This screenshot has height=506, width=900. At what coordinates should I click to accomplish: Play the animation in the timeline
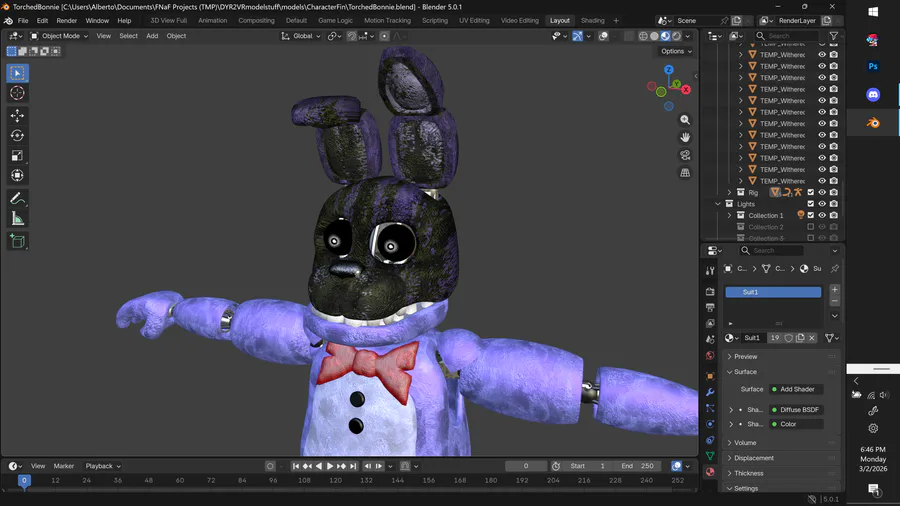pos(330,466)
